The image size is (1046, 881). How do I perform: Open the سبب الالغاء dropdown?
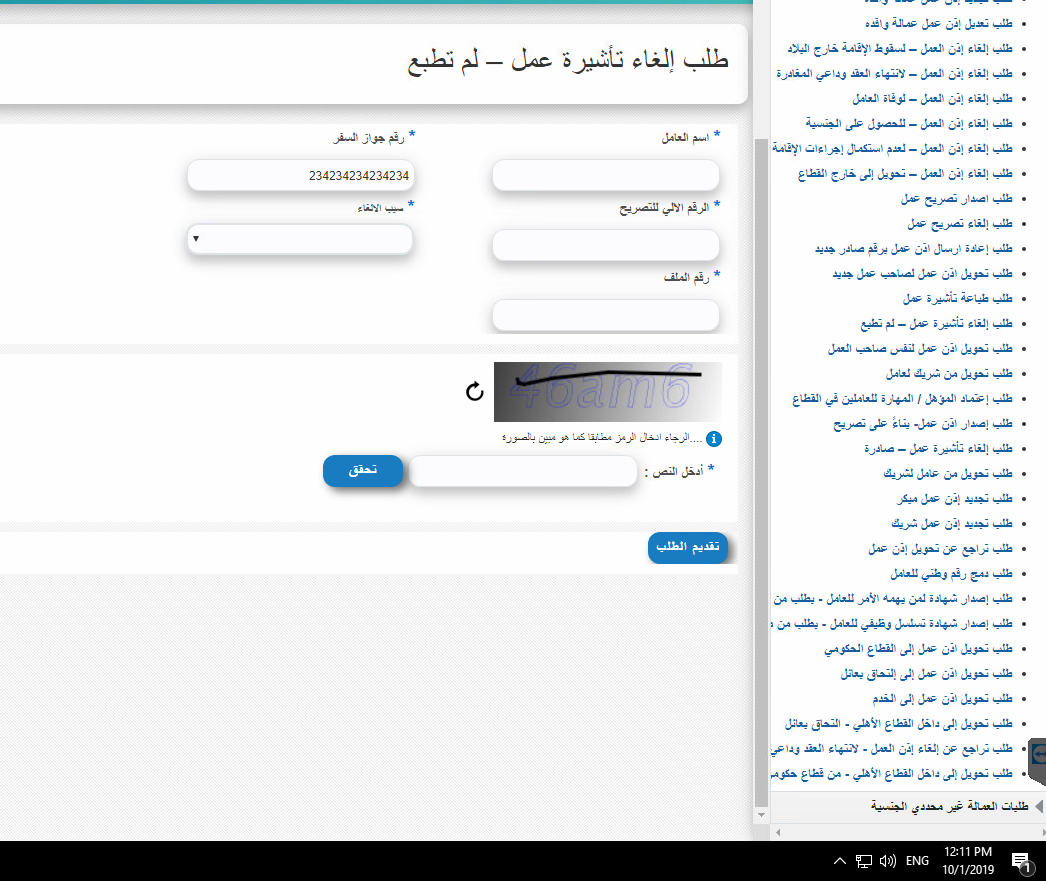(300, 239)
